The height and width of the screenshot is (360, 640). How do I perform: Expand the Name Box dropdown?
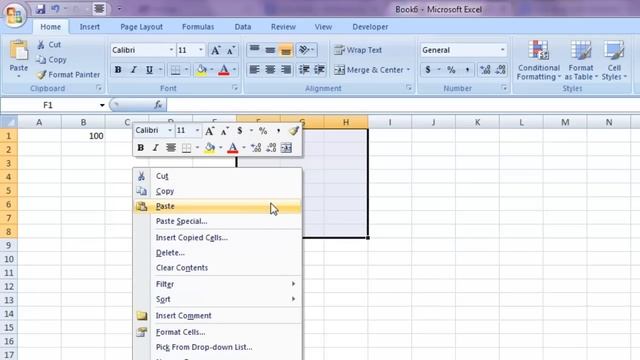102,105
